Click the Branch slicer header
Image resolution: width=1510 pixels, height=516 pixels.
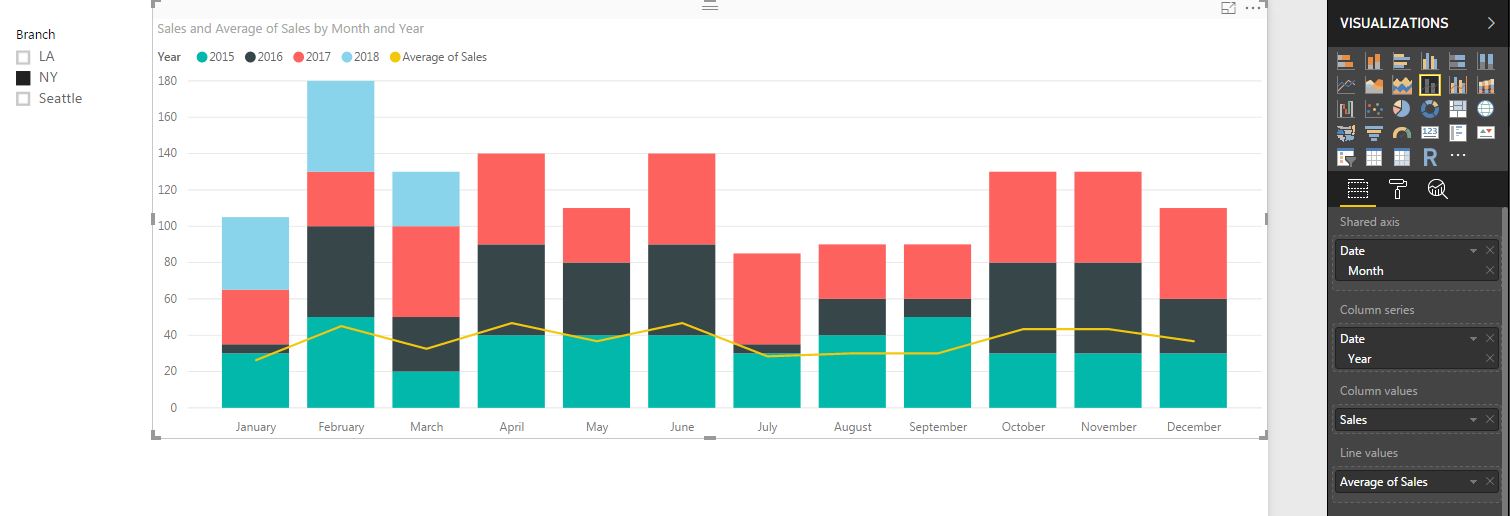coord(36,35)
